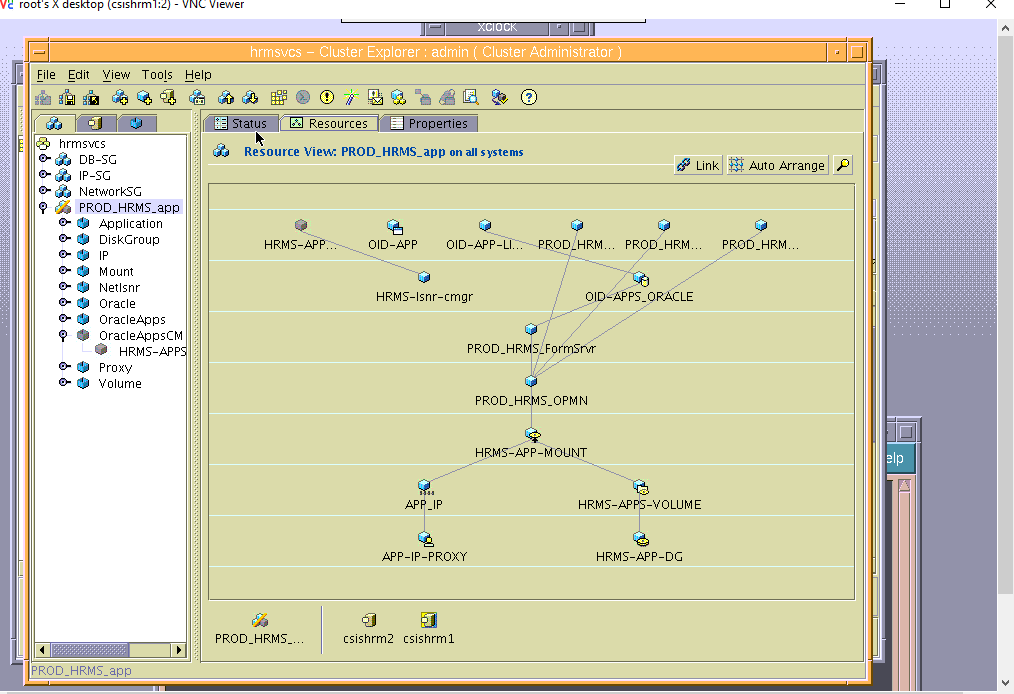This screenshot has width=1014, height=694.
Task: Open the Tools menu
Action: [157, 75]
